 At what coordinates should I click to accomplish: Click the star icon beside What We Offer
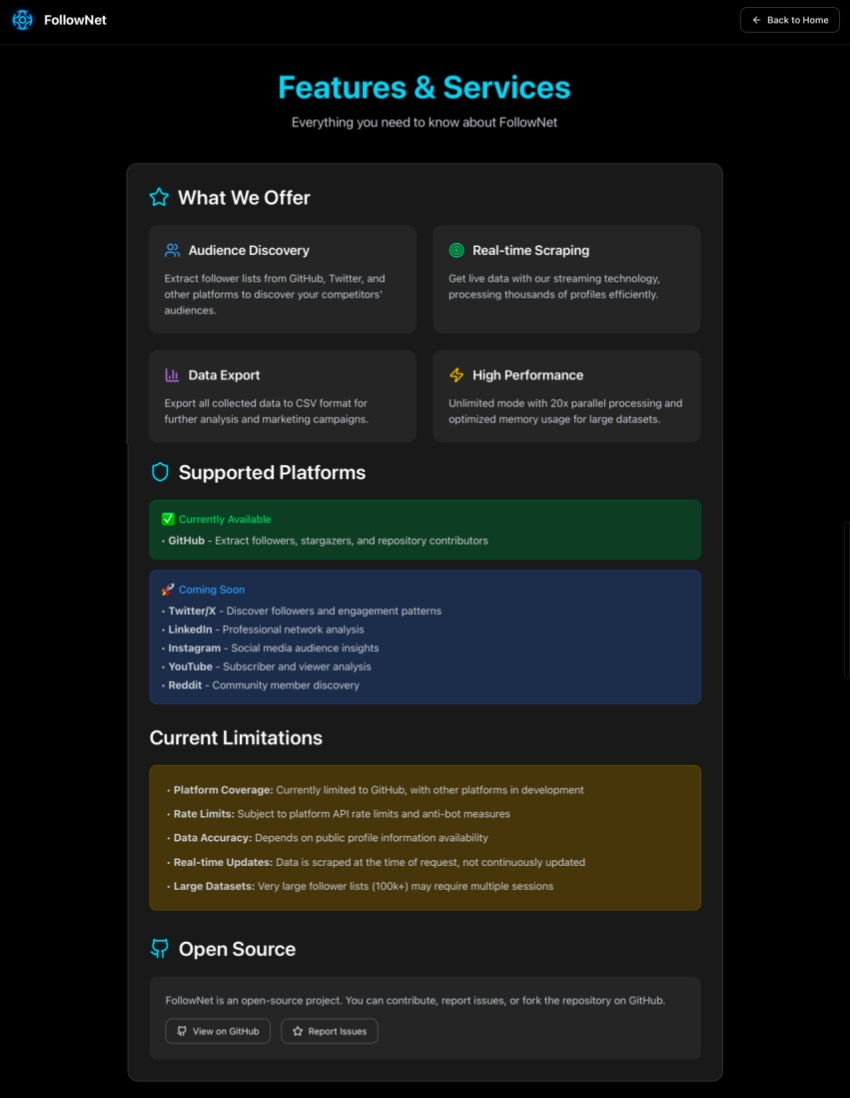[159, 197]
